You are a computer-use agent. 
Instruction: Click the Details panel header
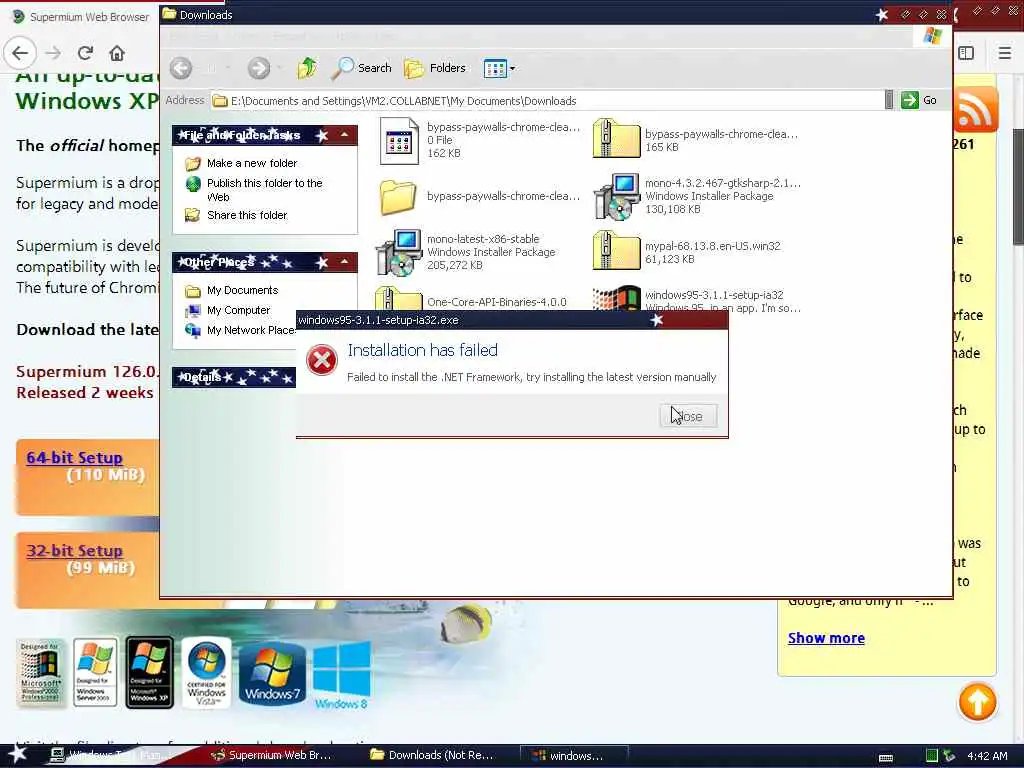click(x=234, y=377)
